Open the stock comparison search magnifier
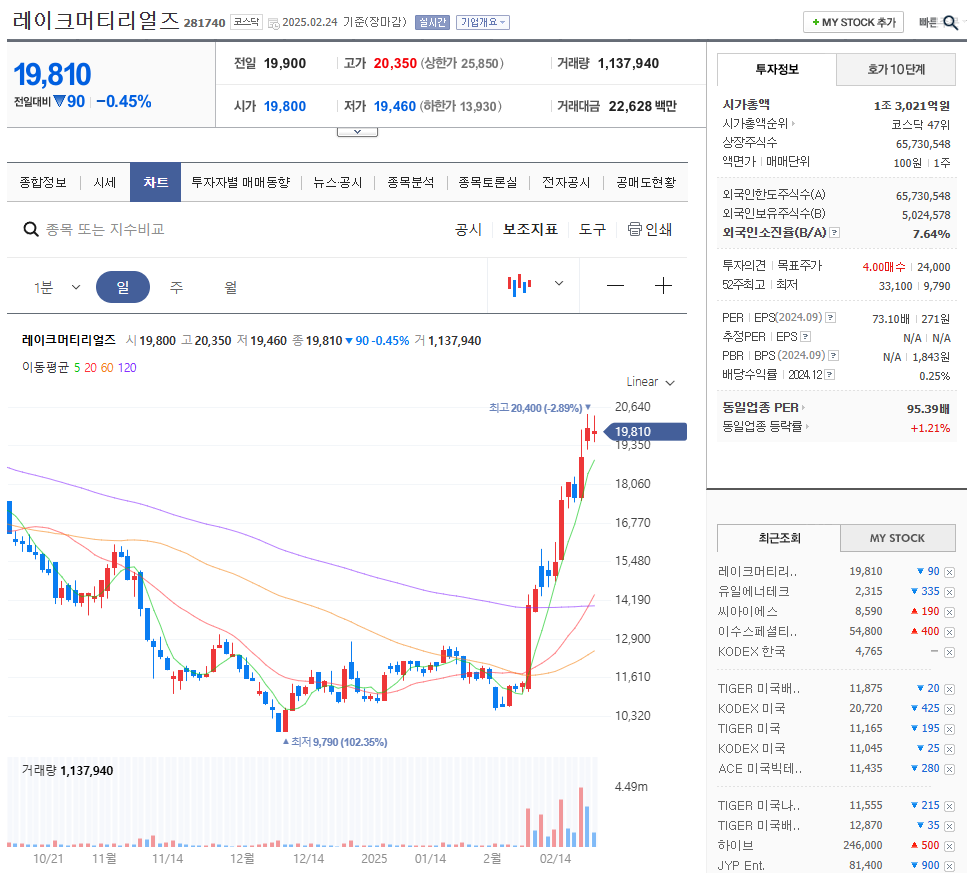Viewport: 967px width, 873px height. pos(31,228)
